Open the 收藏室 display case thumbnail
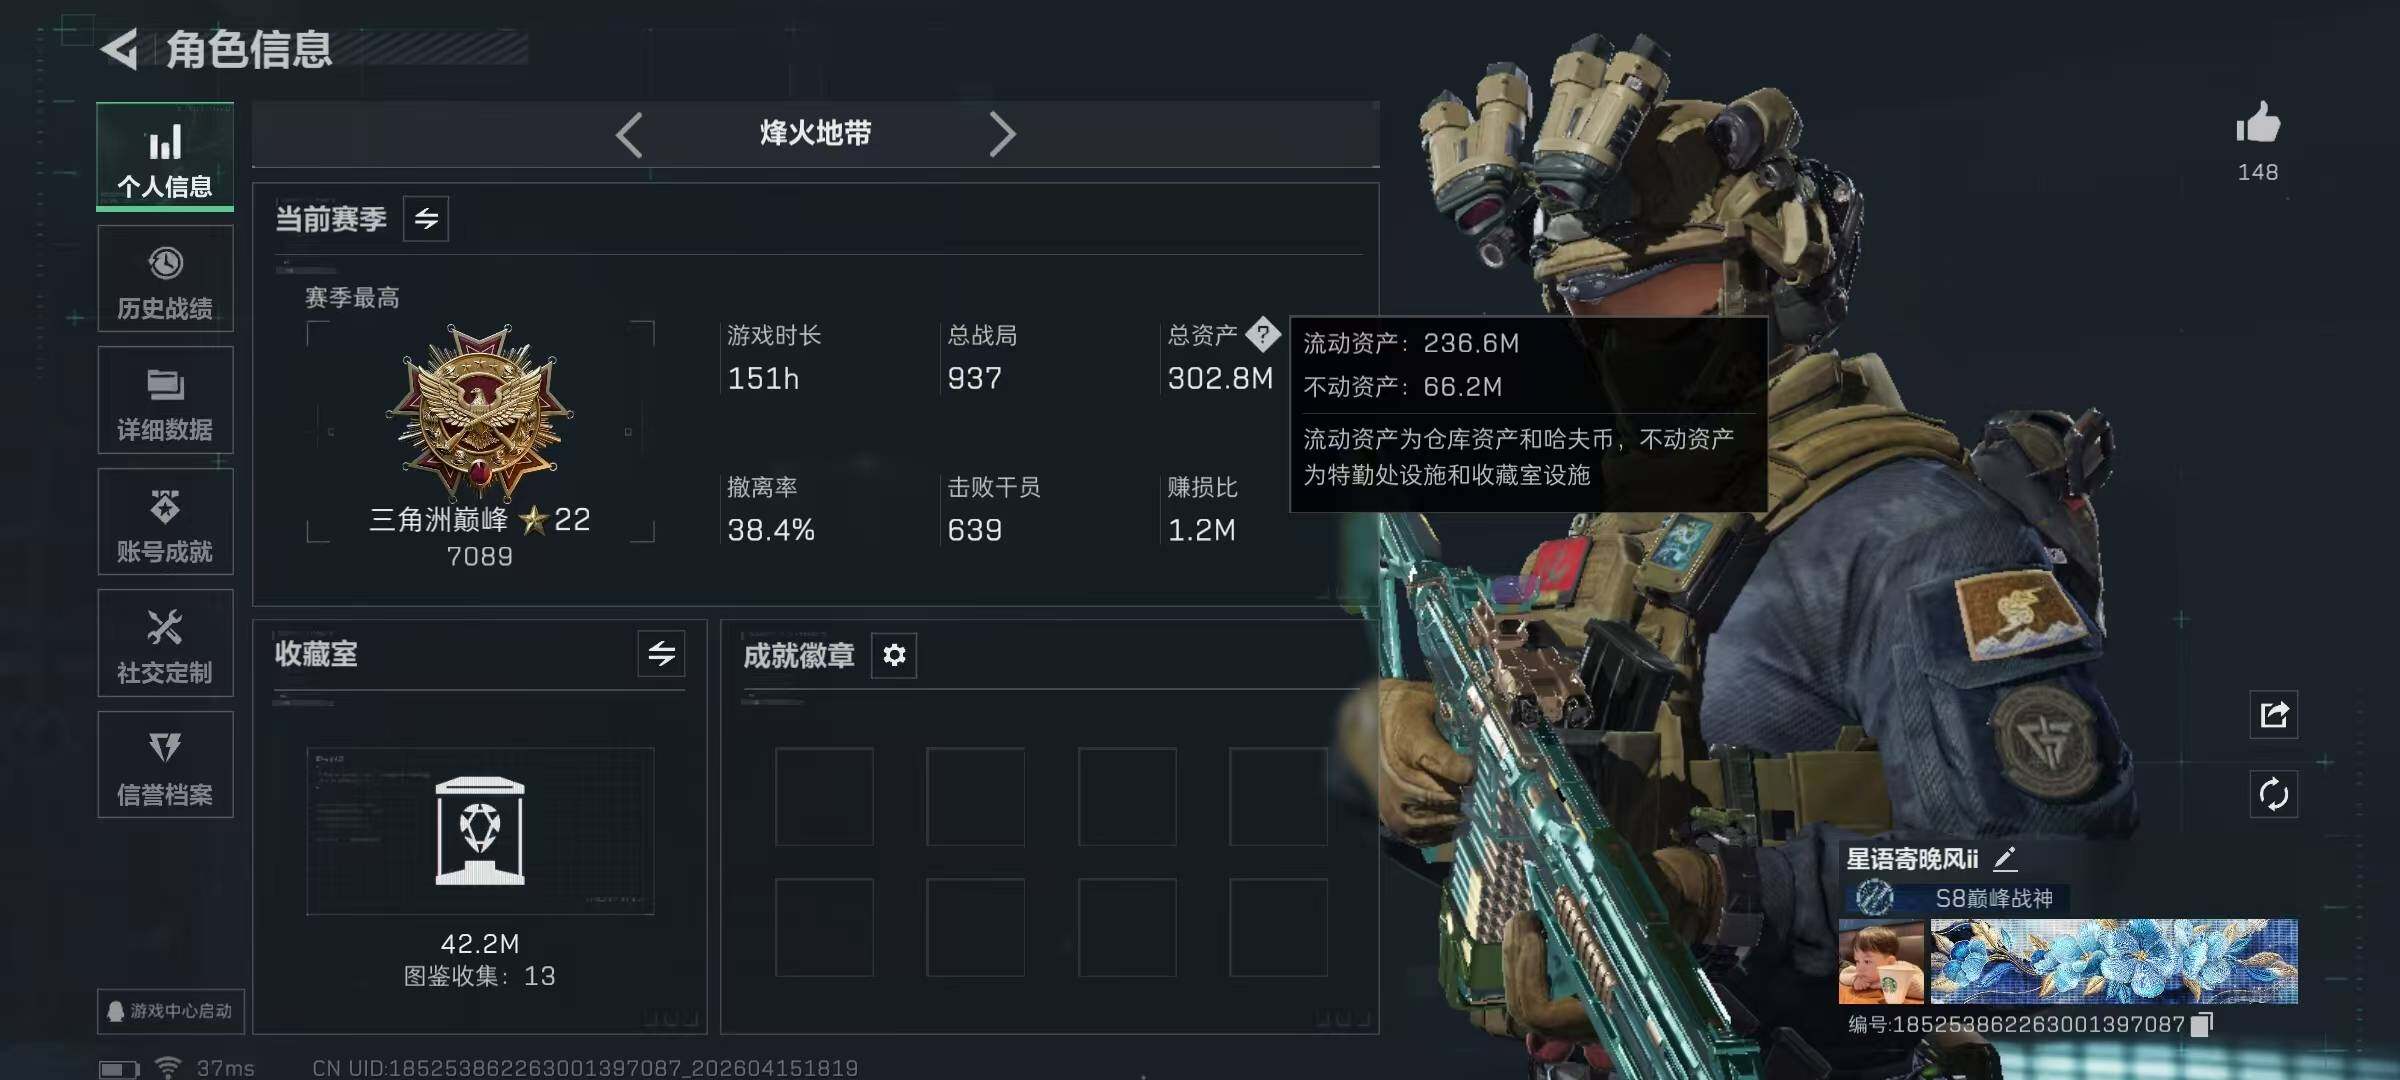This screenshot has height=1080, width=2400. [x=480, y=831]
